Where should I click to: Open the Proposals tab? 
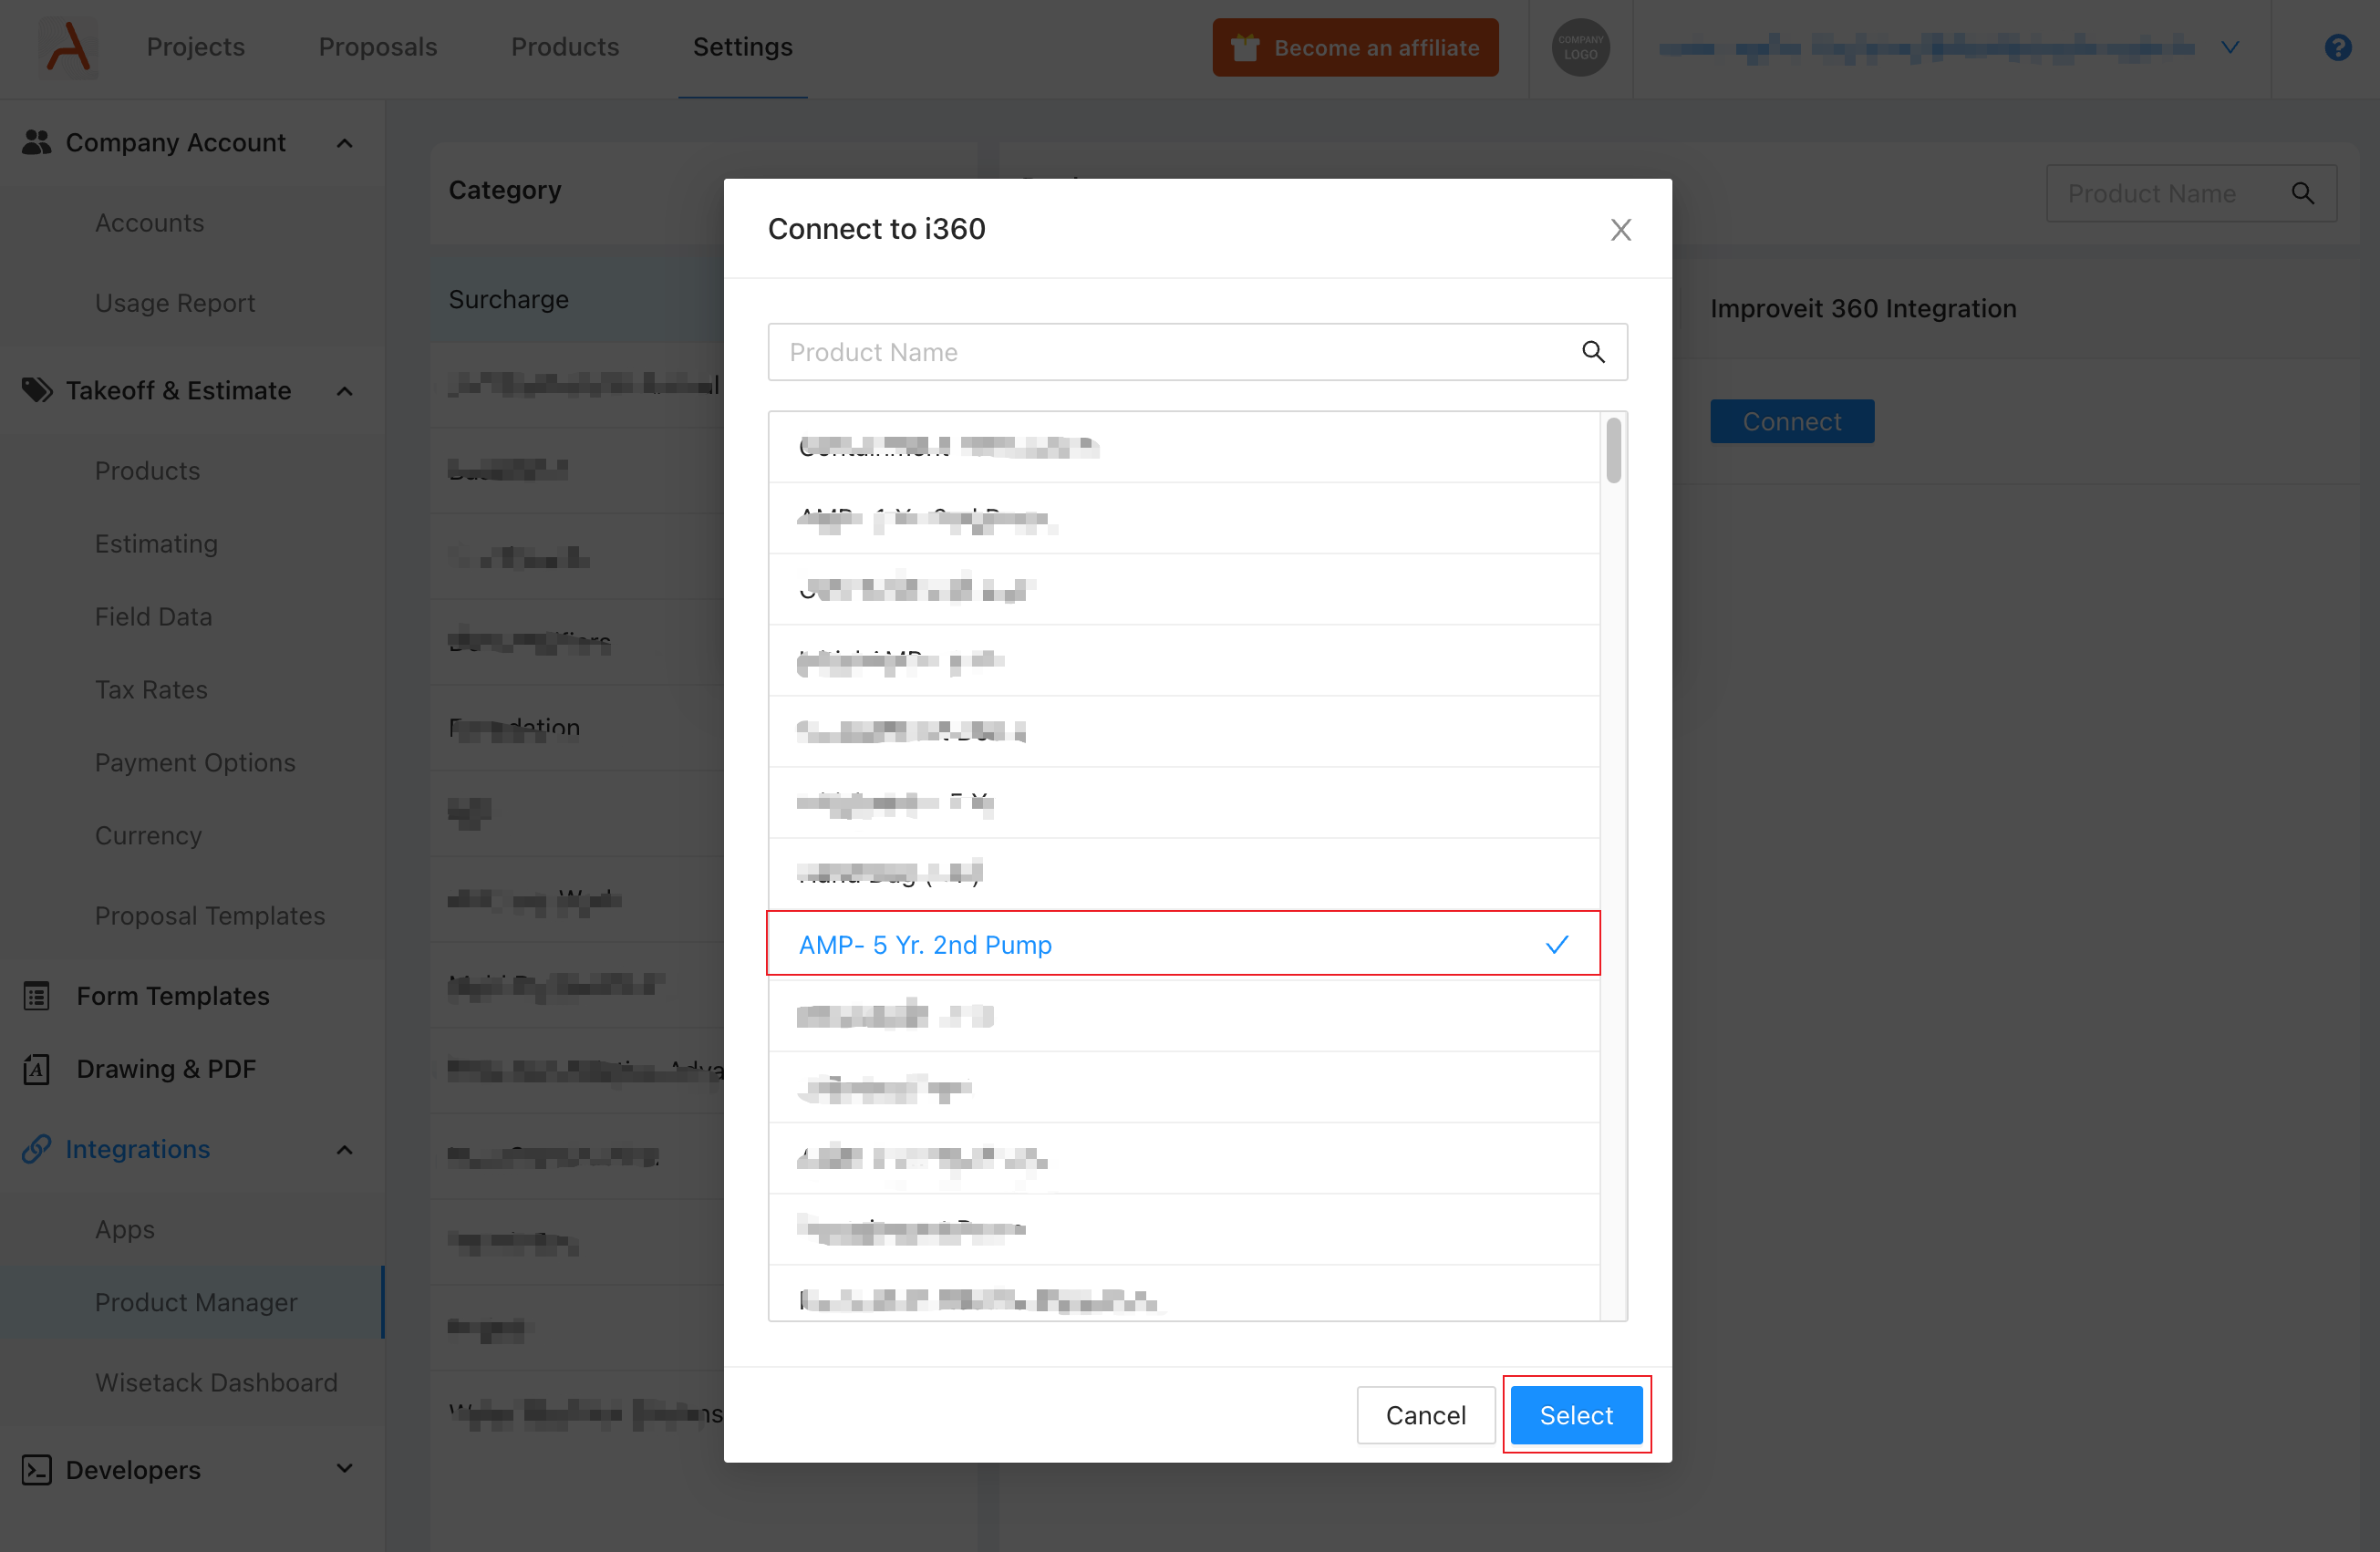378,47
